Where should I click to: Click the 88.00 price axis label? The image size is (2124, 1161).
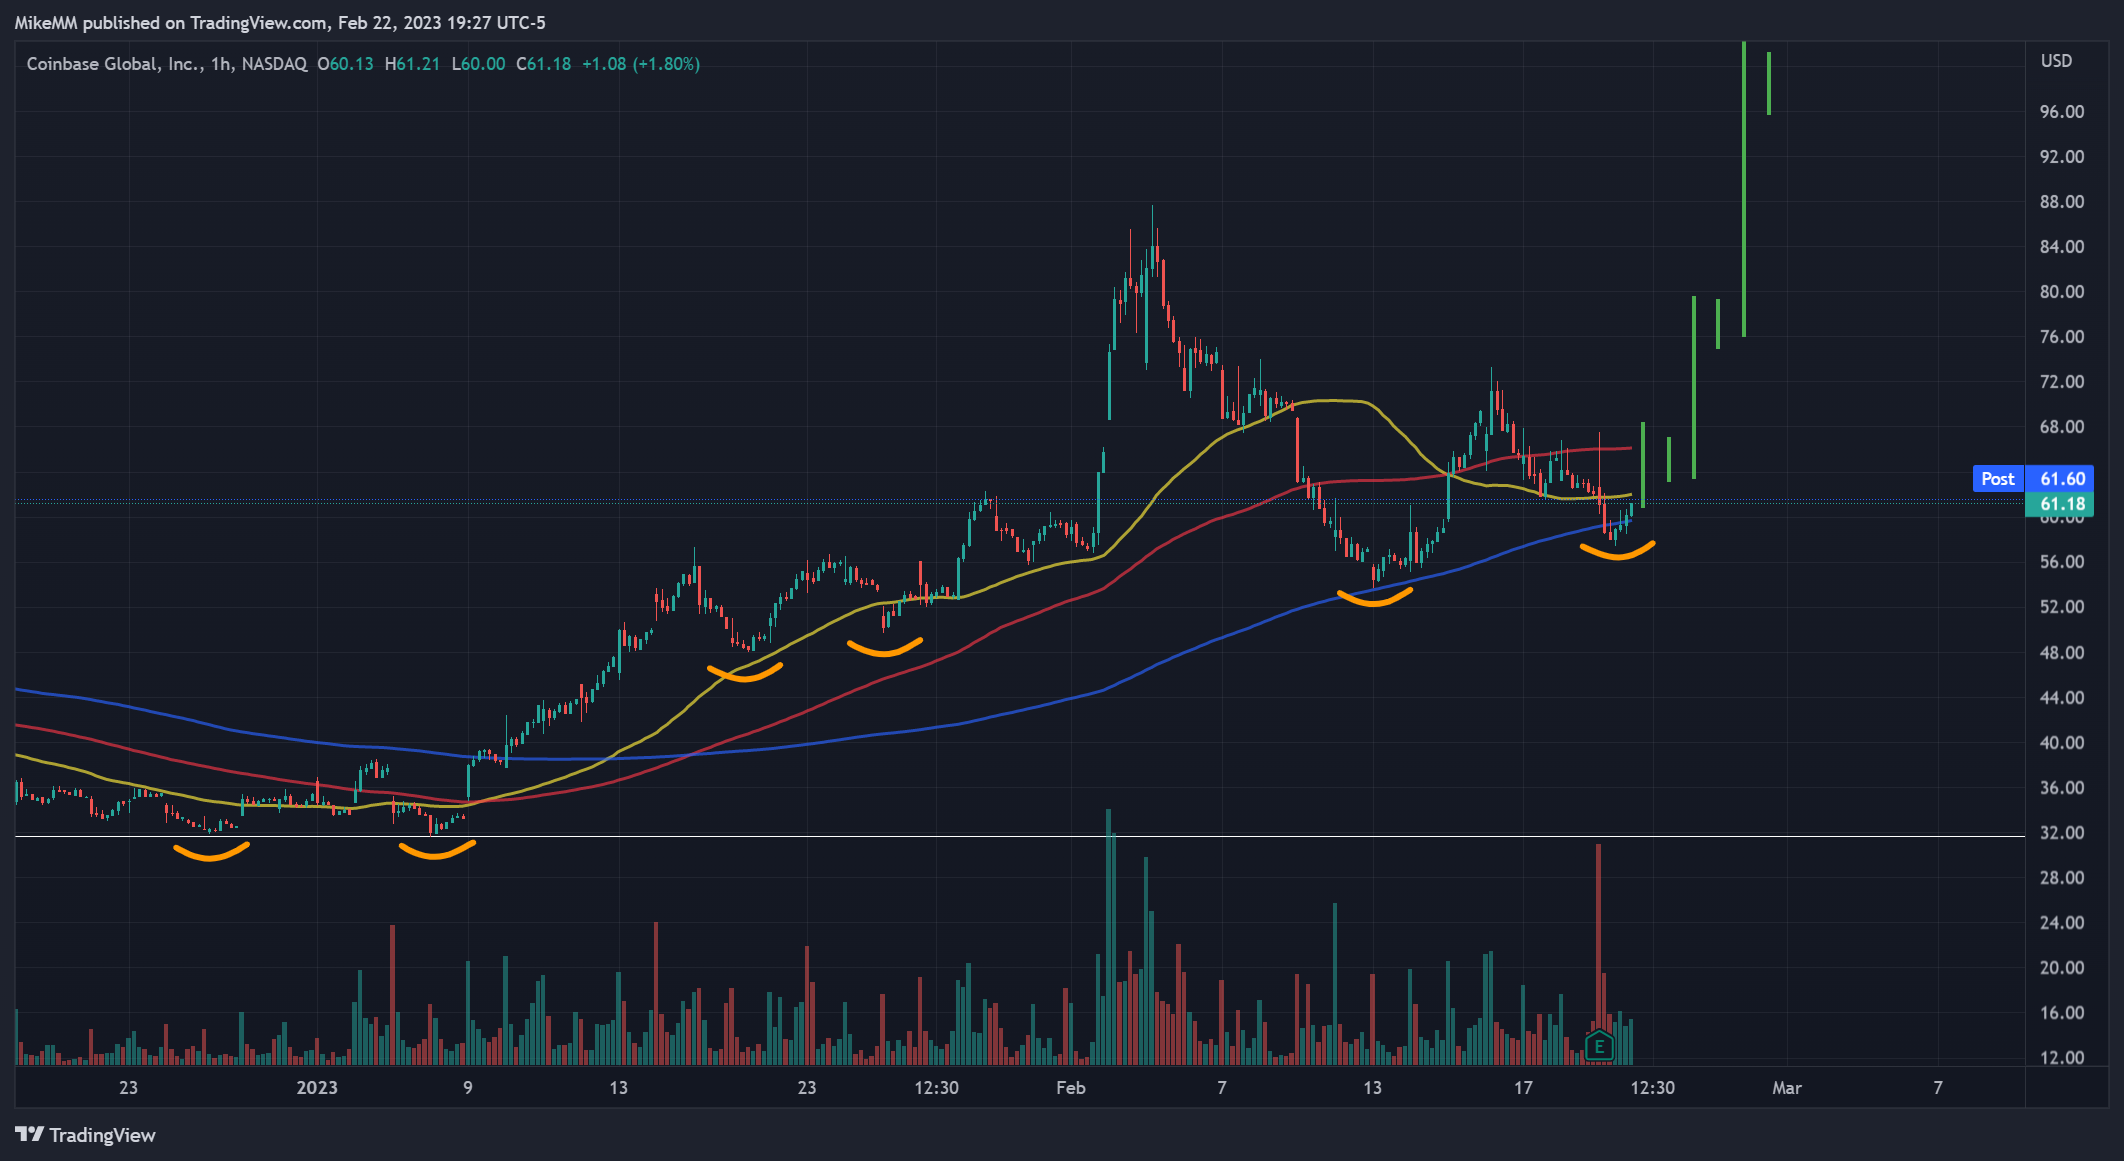click(2062, 202)
